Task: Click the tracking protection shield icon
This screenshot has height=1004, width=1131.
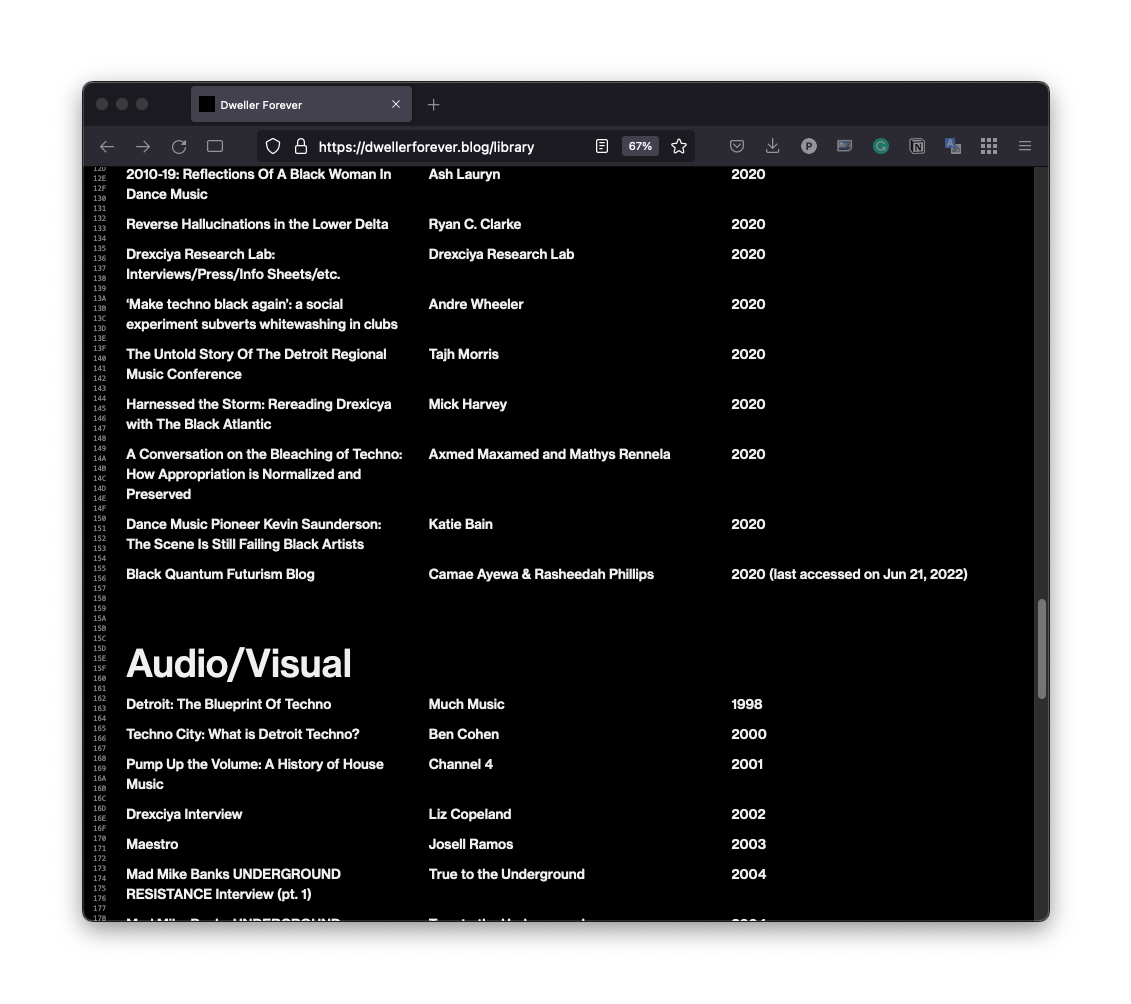Action: [273, 146]
